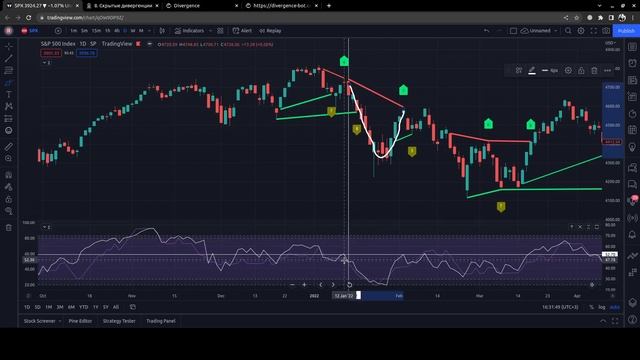
Task: Open the Pine Editor tab
Action: [x=80, y=321]
